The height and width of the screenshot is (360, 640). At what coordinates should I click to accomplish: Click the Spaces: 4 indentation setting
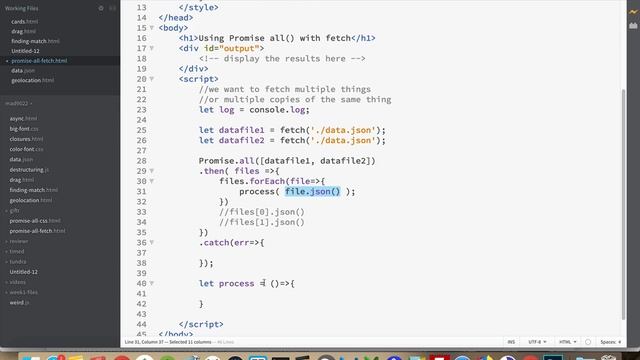(611, 342)
